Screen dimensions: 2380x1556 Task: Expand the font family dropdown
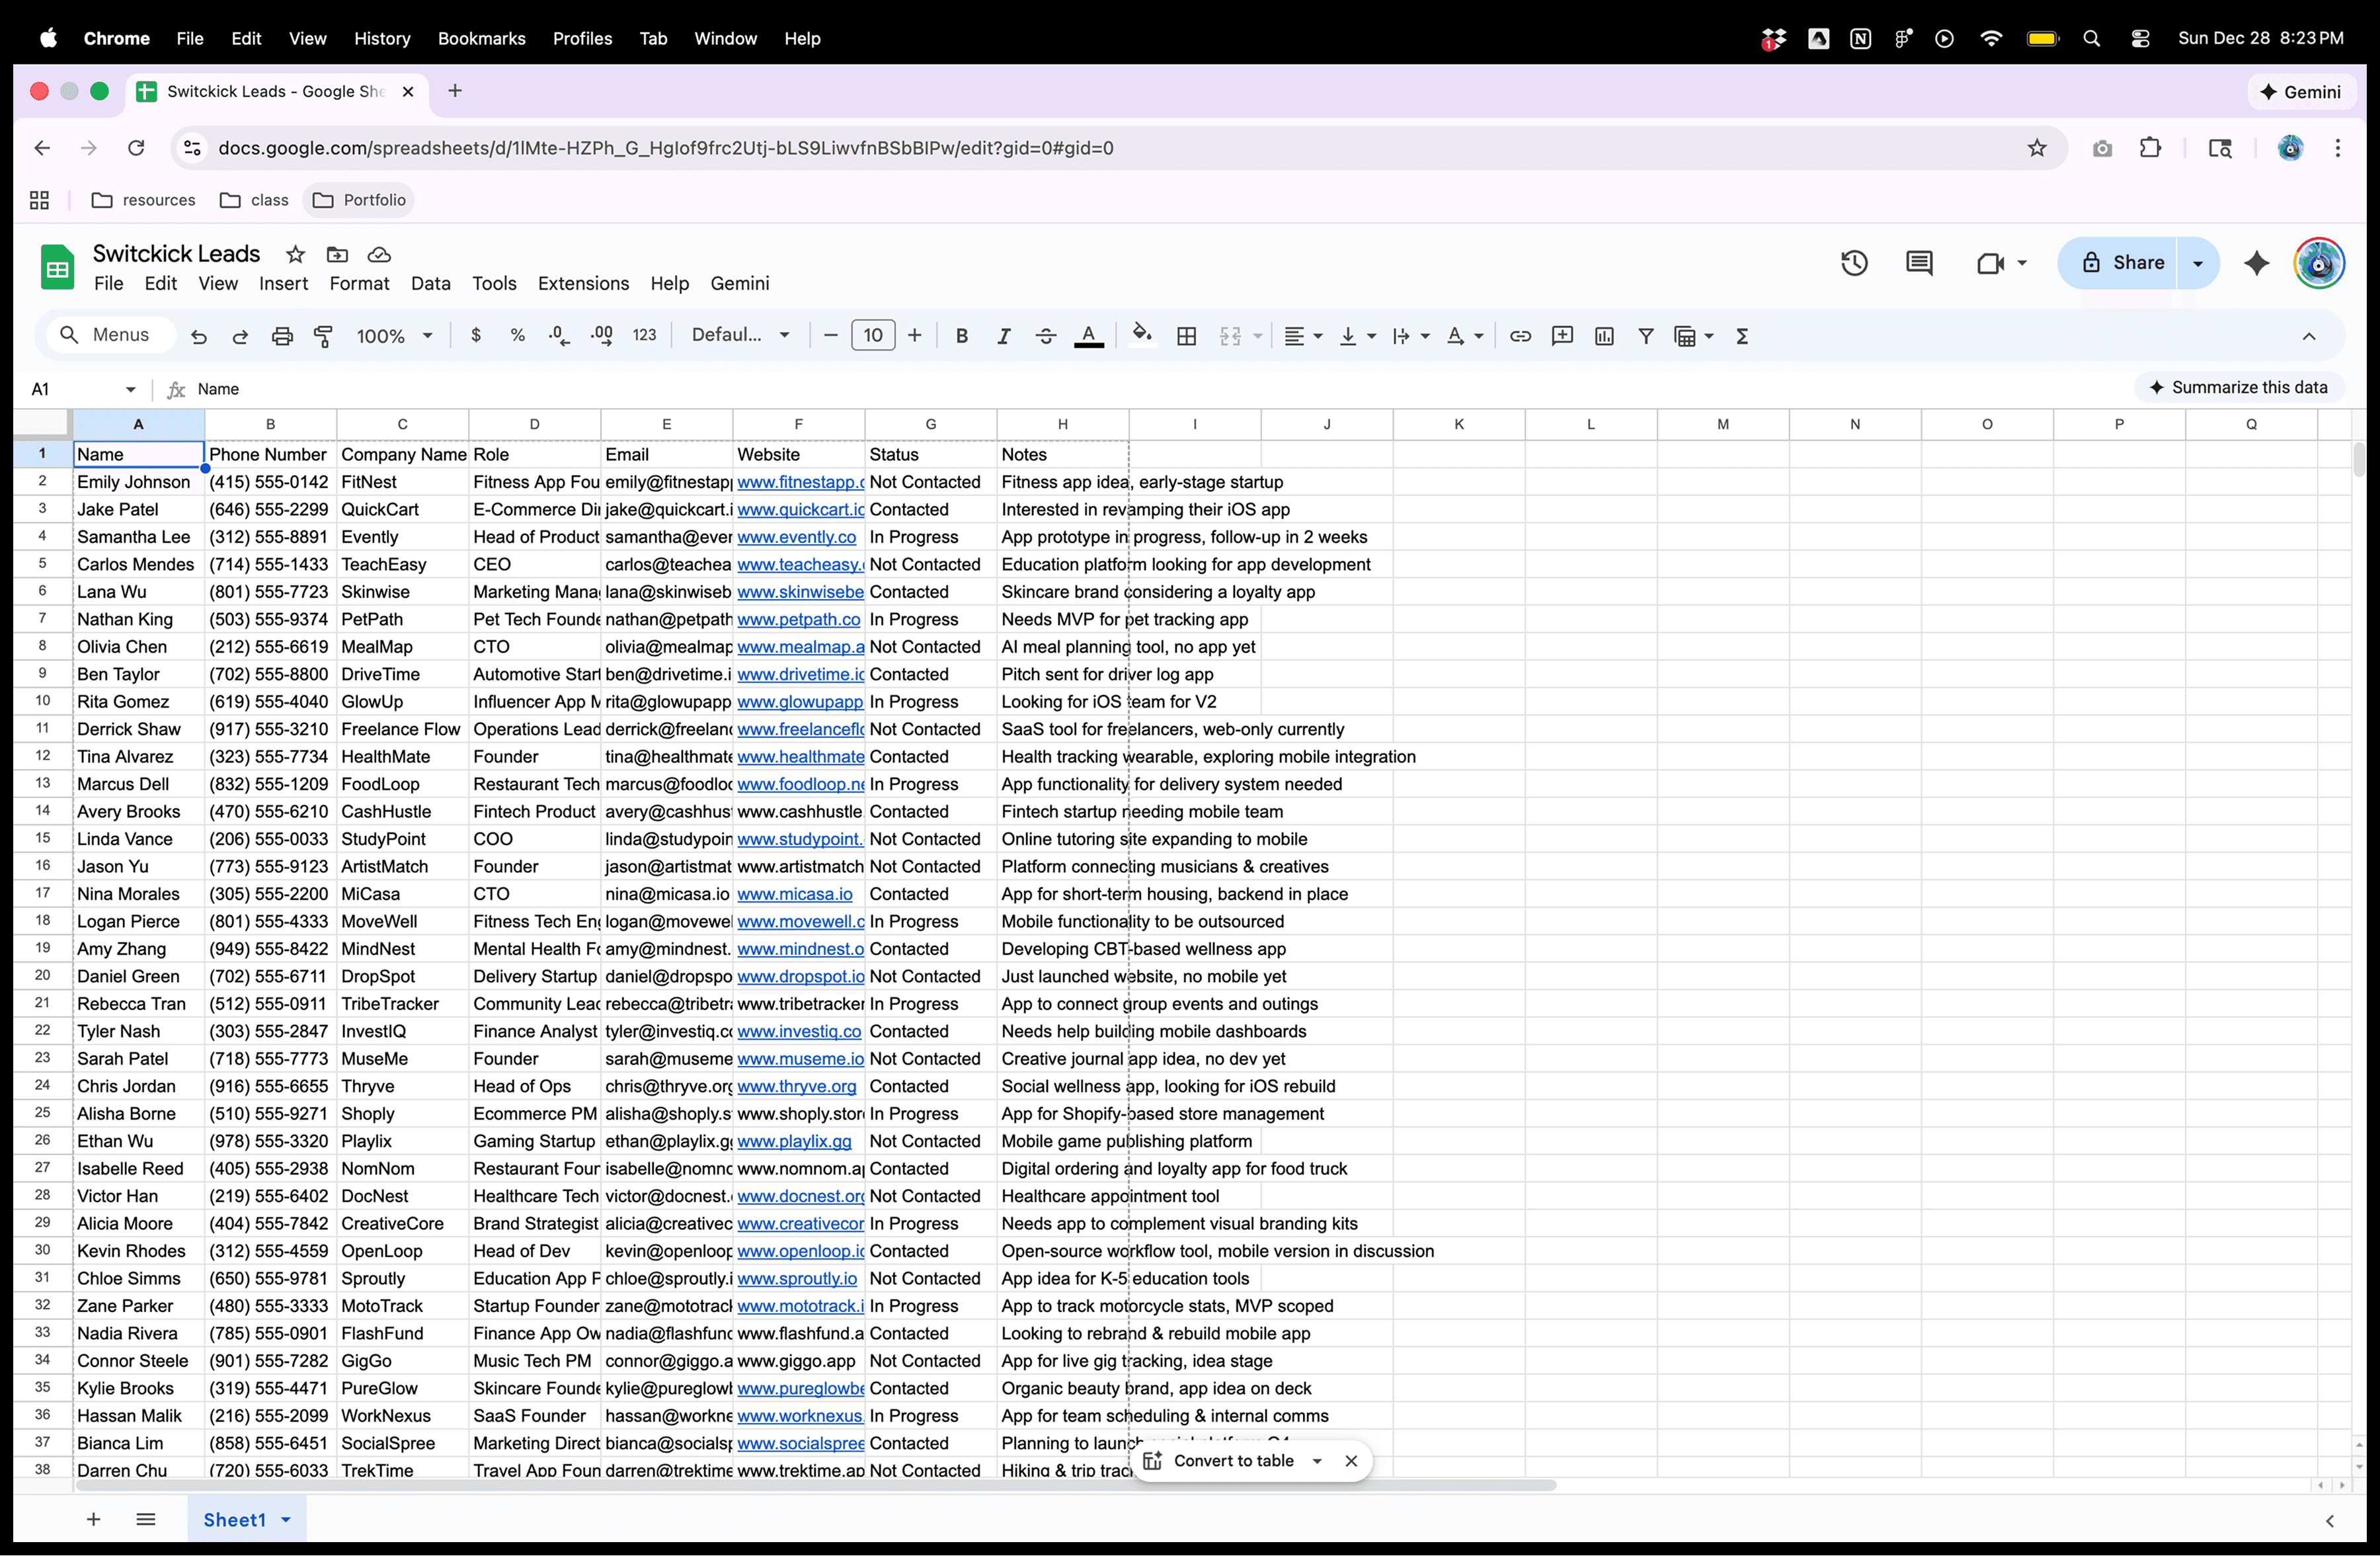740,335
